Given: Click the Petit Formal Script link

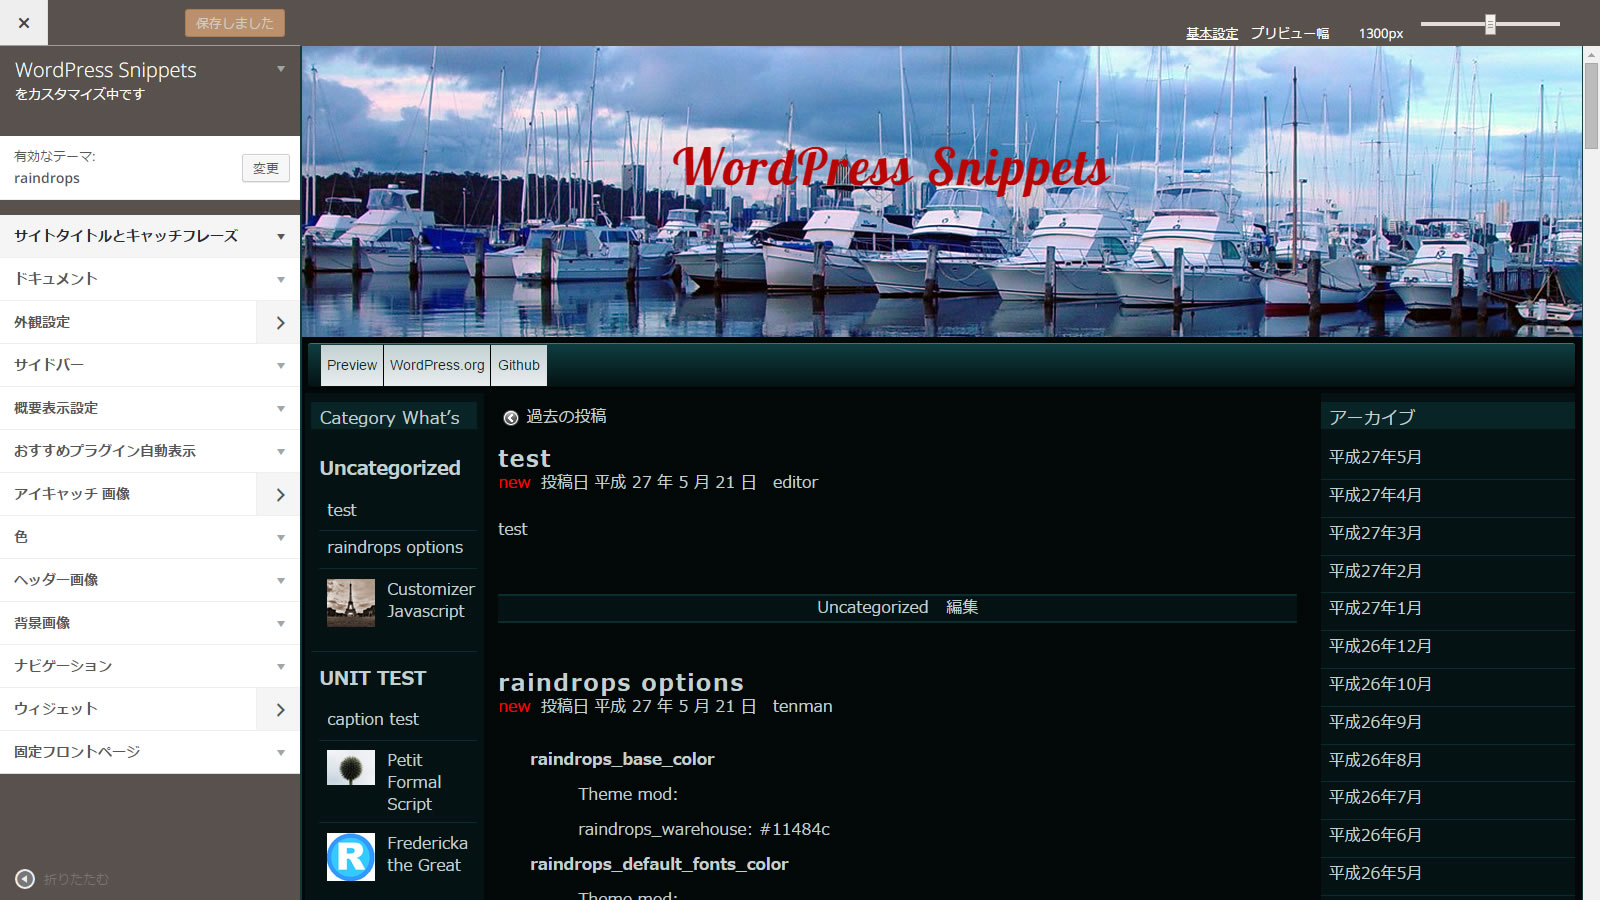Looking at the screenshot, I should [x=414, y=782].
